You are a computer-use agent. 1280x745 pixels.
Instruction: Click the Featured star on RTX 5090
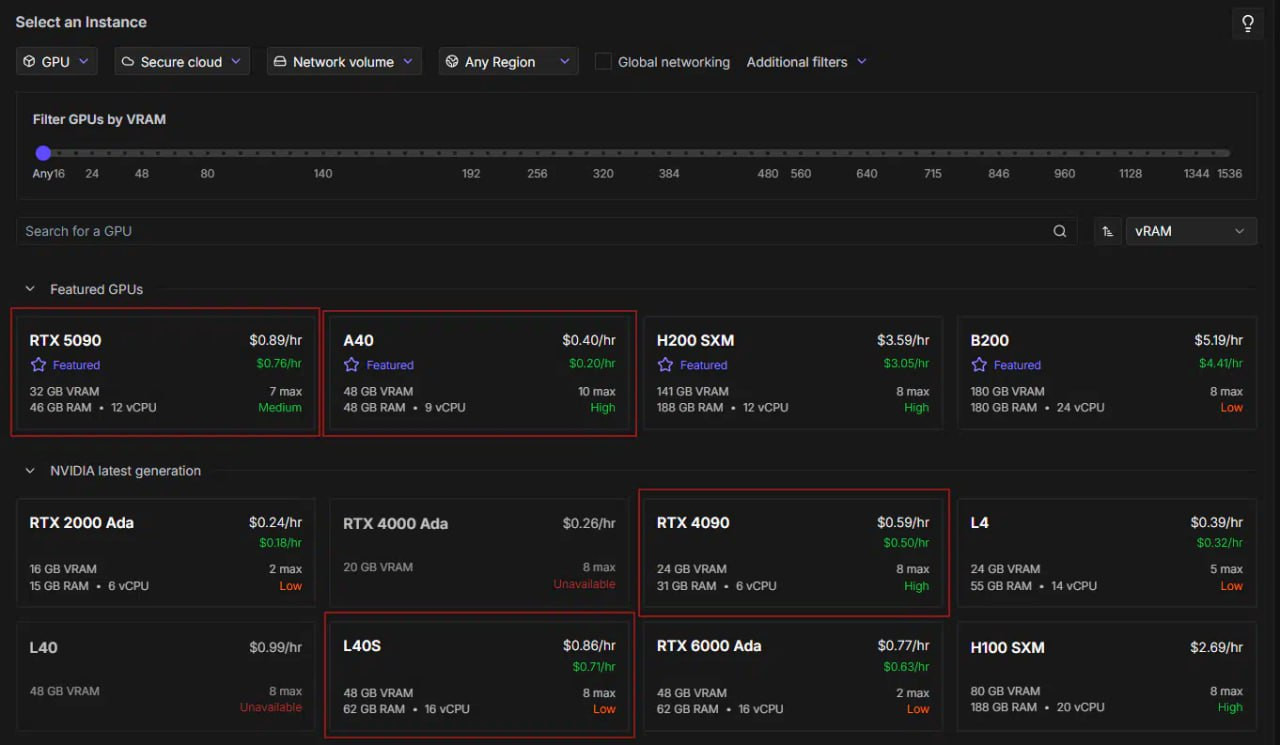coord(38,365)
